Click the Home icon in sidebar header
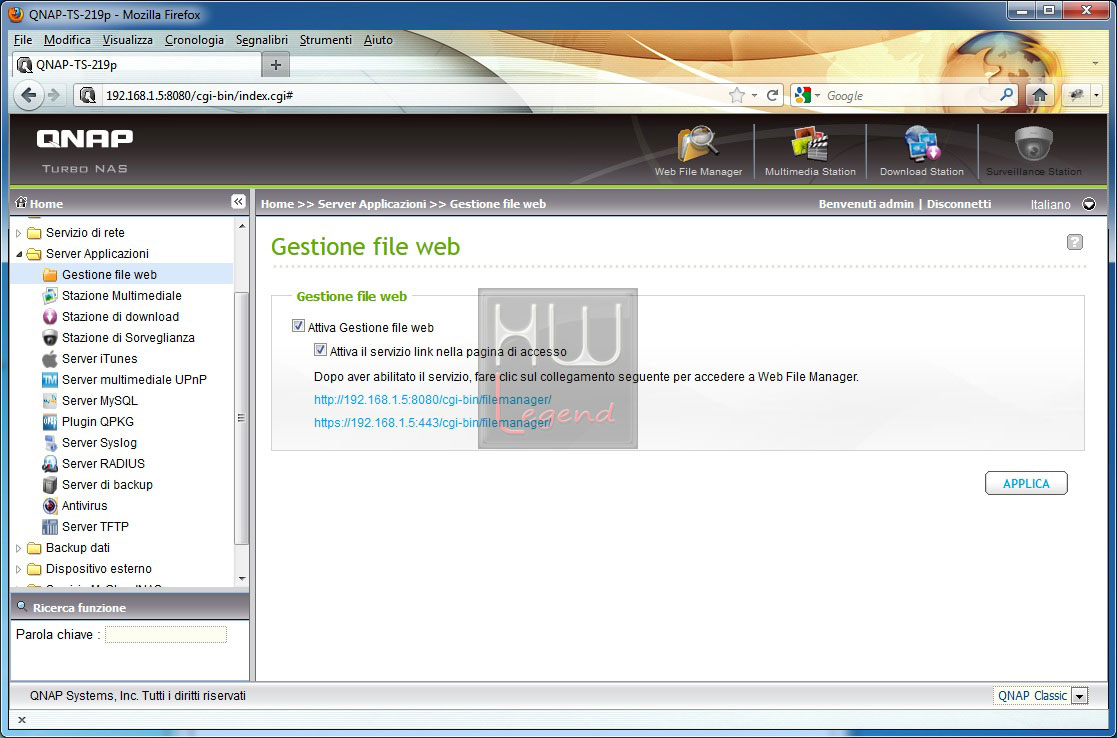 (x=21, y=203)
